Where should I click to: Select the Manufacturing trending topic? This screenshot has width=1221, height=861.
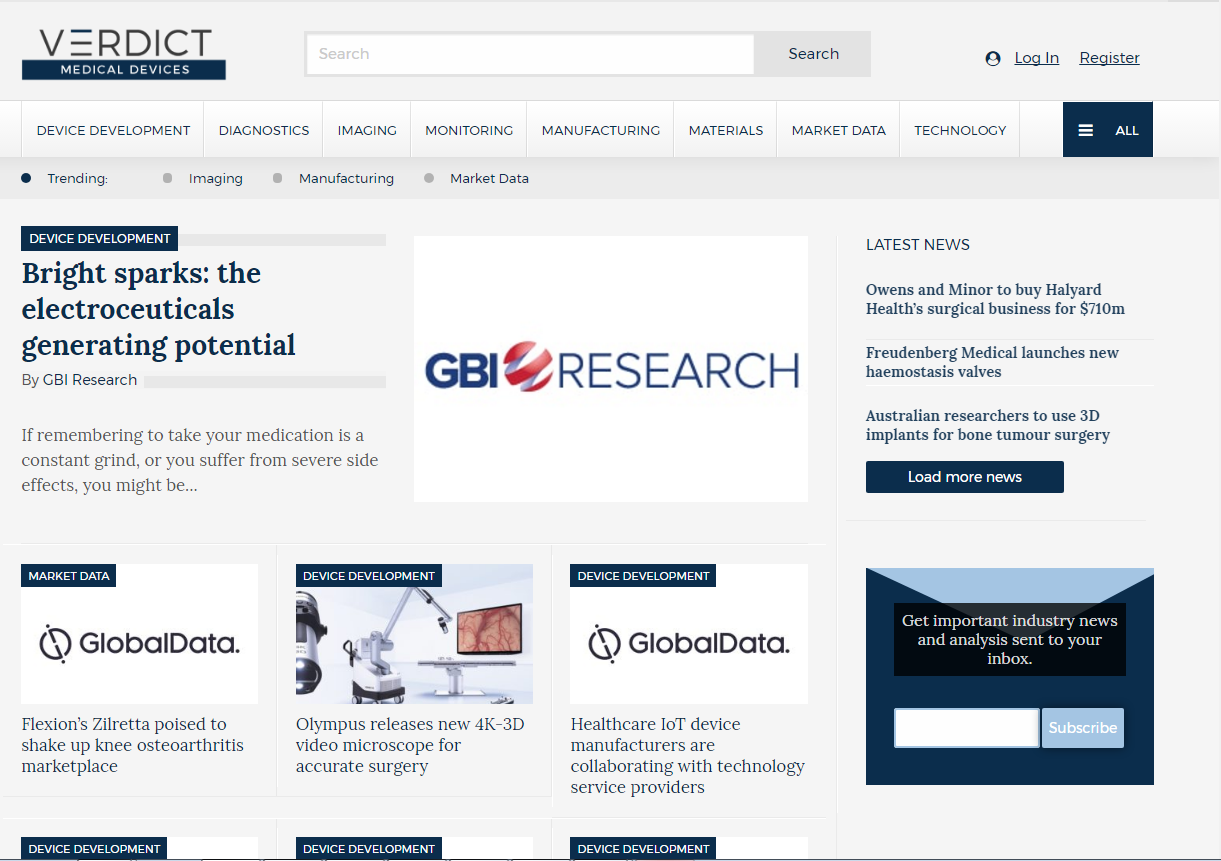click(x=346, y=179)
